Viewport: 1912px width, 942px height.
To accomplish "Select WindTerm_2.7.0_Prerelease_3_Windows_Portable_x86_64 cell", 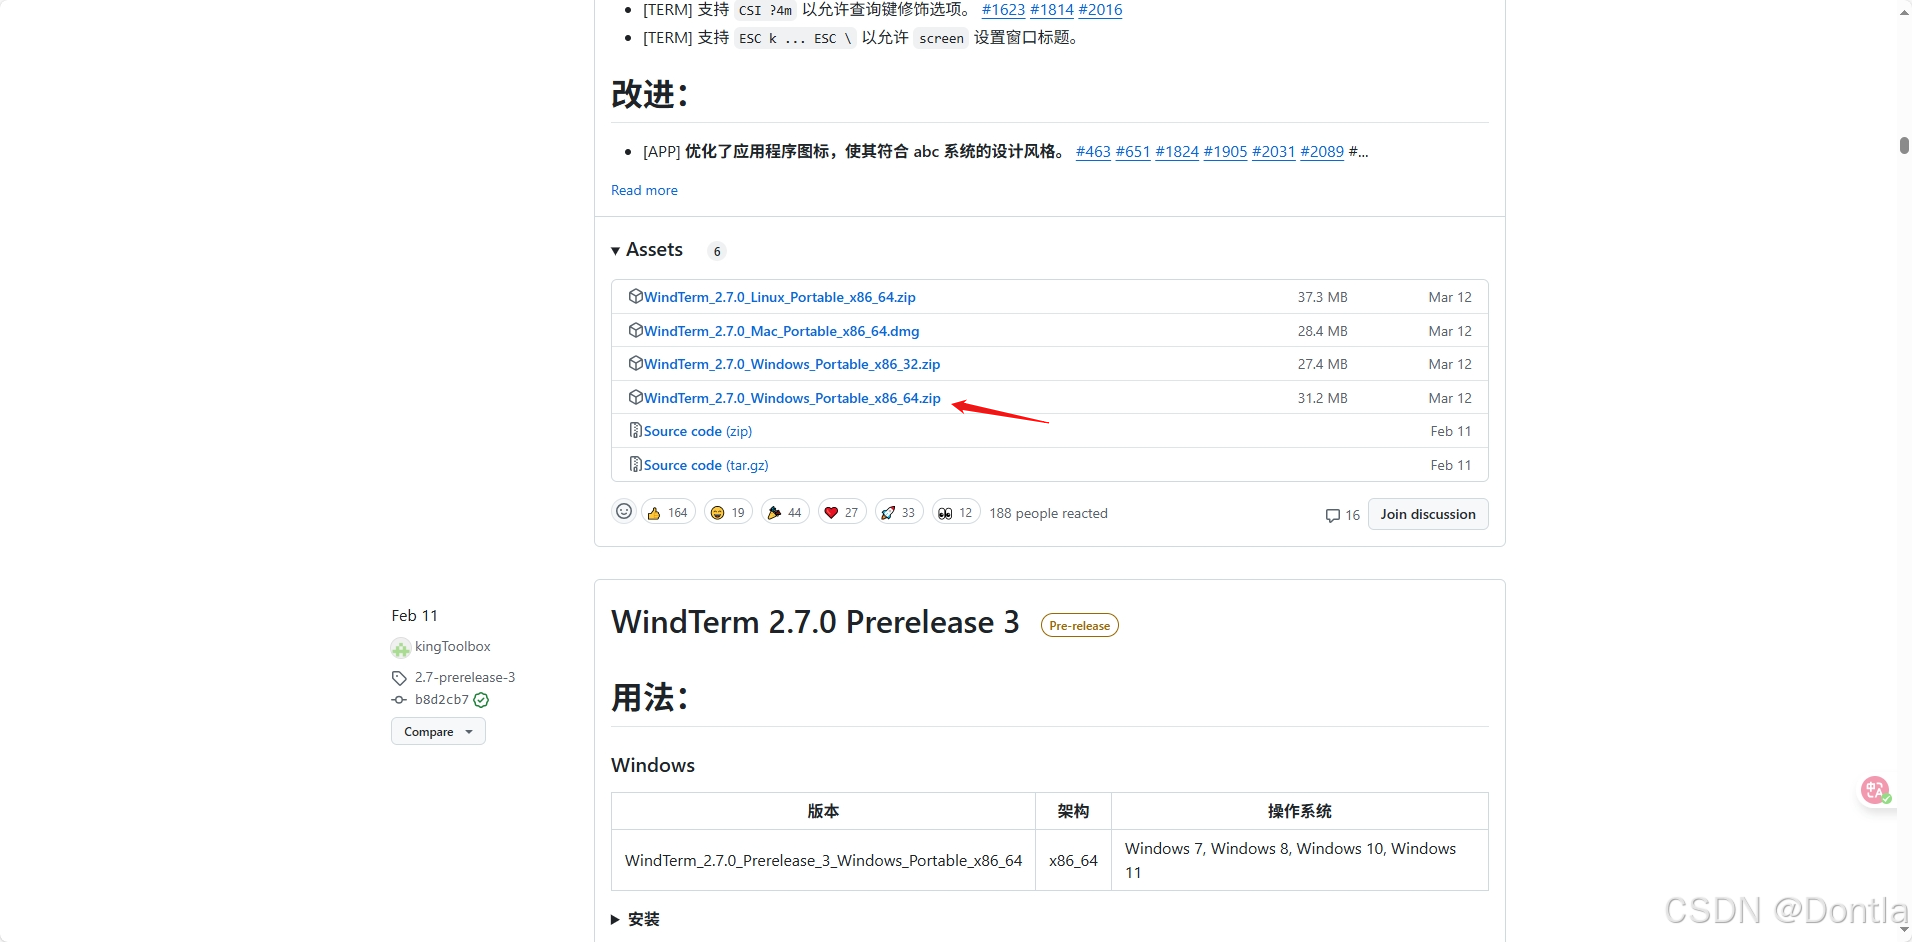I will click(823, 860).
